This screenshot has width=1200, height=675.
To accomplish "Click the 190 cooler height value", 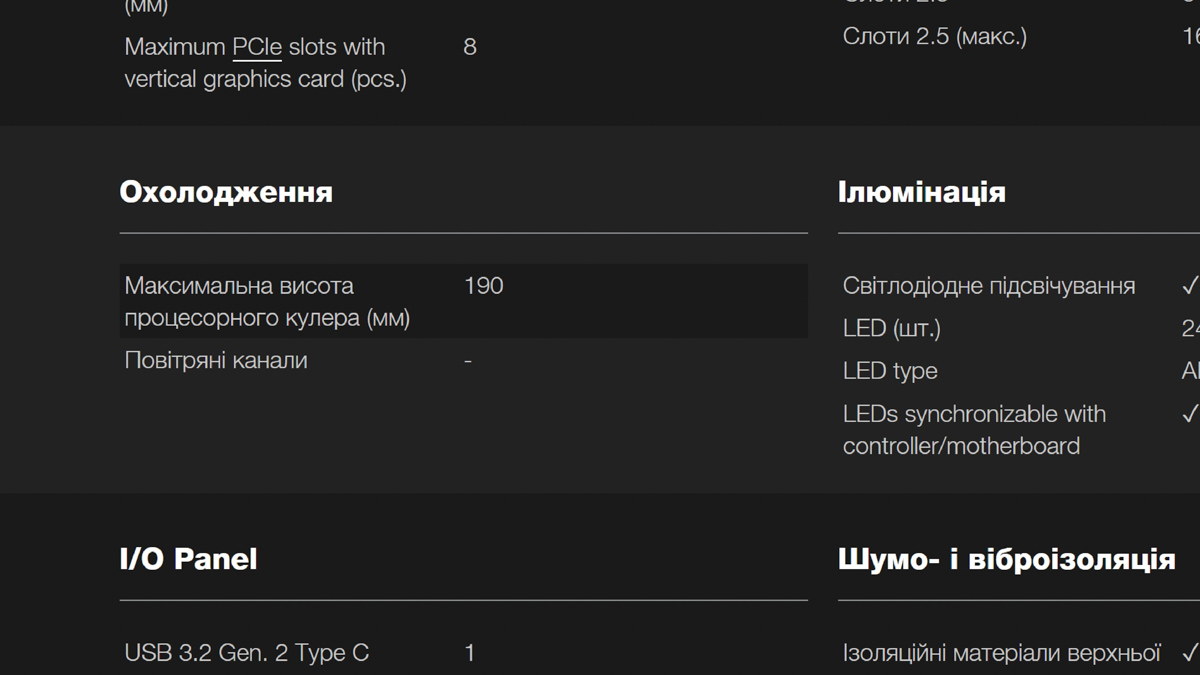I will coord(484,286).
